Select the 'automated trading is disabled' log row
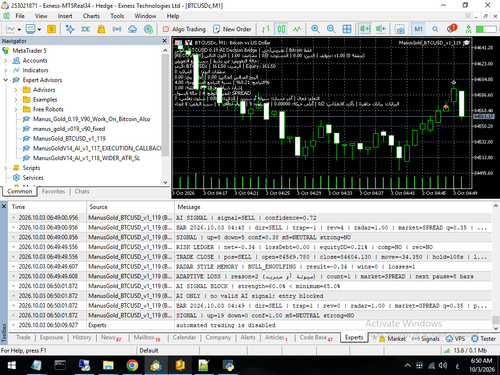This screenshot has width=500, height=375. (250, 325)
